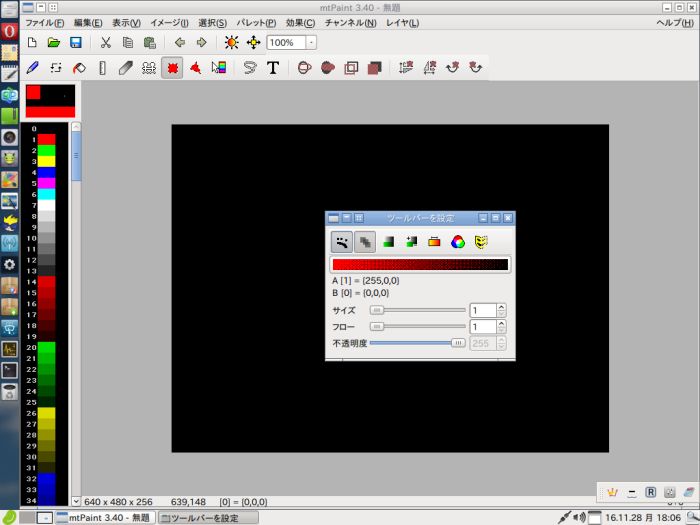Toggle the RGB channel disable icon
The width and height of the screenshot is (700, 525).
click(x=457, y=241)
